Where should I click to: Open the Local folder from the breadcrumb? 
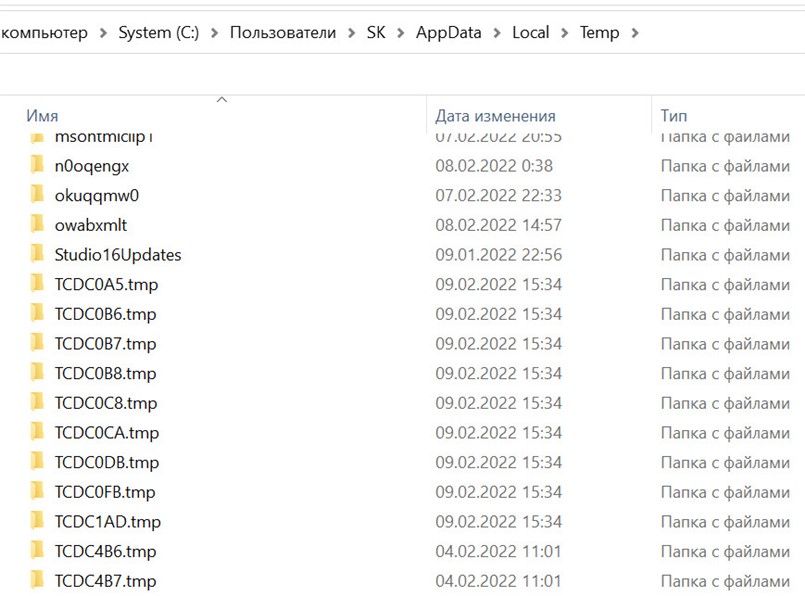coord(530,32)
